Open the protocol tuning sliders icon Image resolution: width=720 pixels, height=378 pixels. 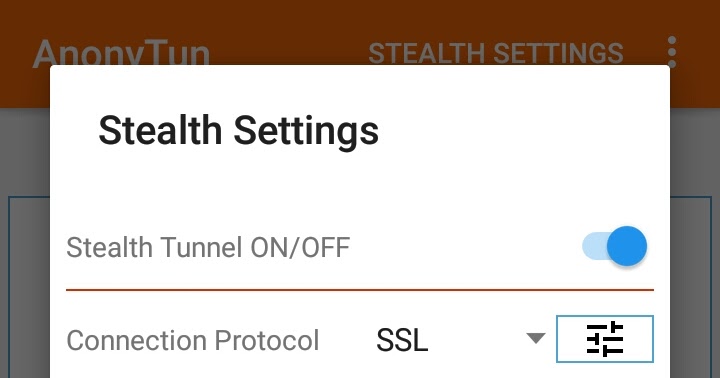pos(605,339)
